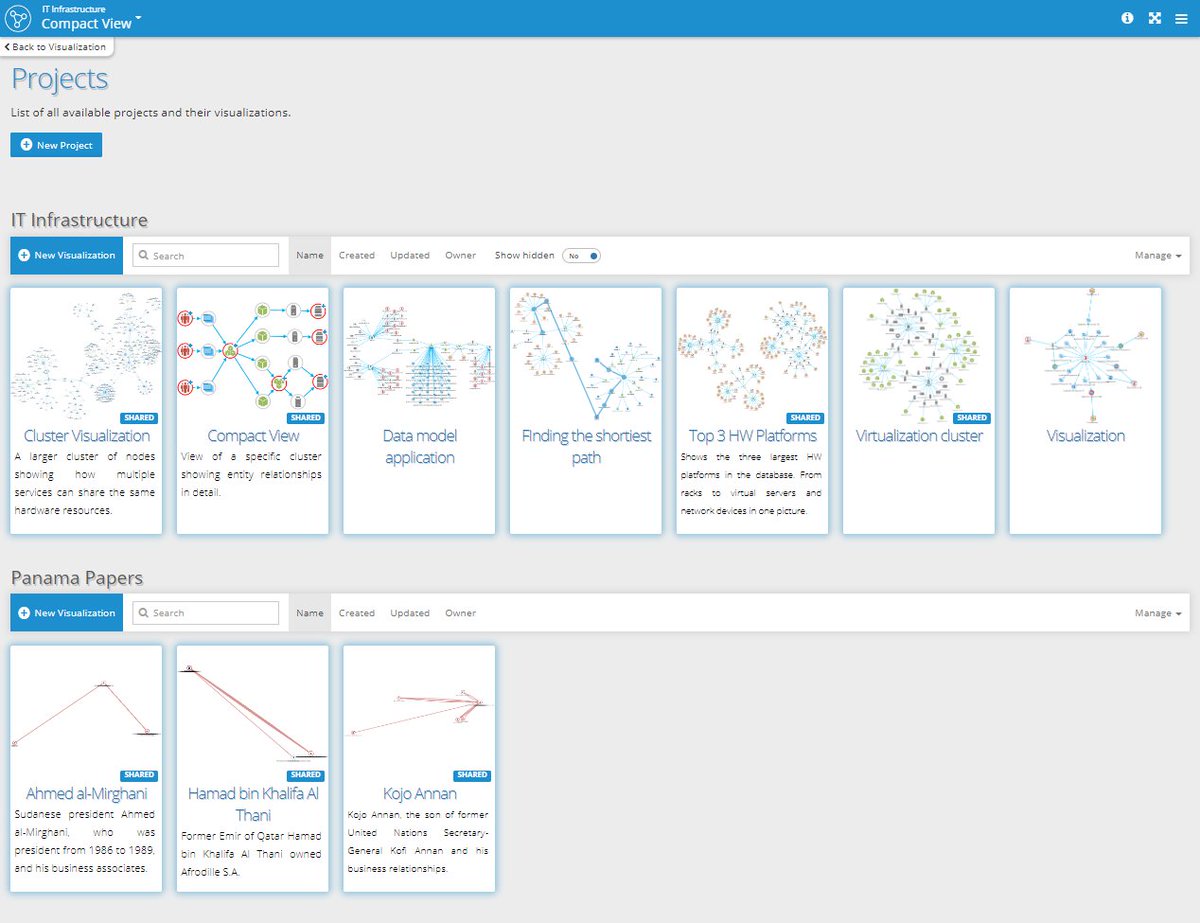Click SHARED badge on Compact View card
Viewport: 1200px width, 923px height.
coord(305,418)
